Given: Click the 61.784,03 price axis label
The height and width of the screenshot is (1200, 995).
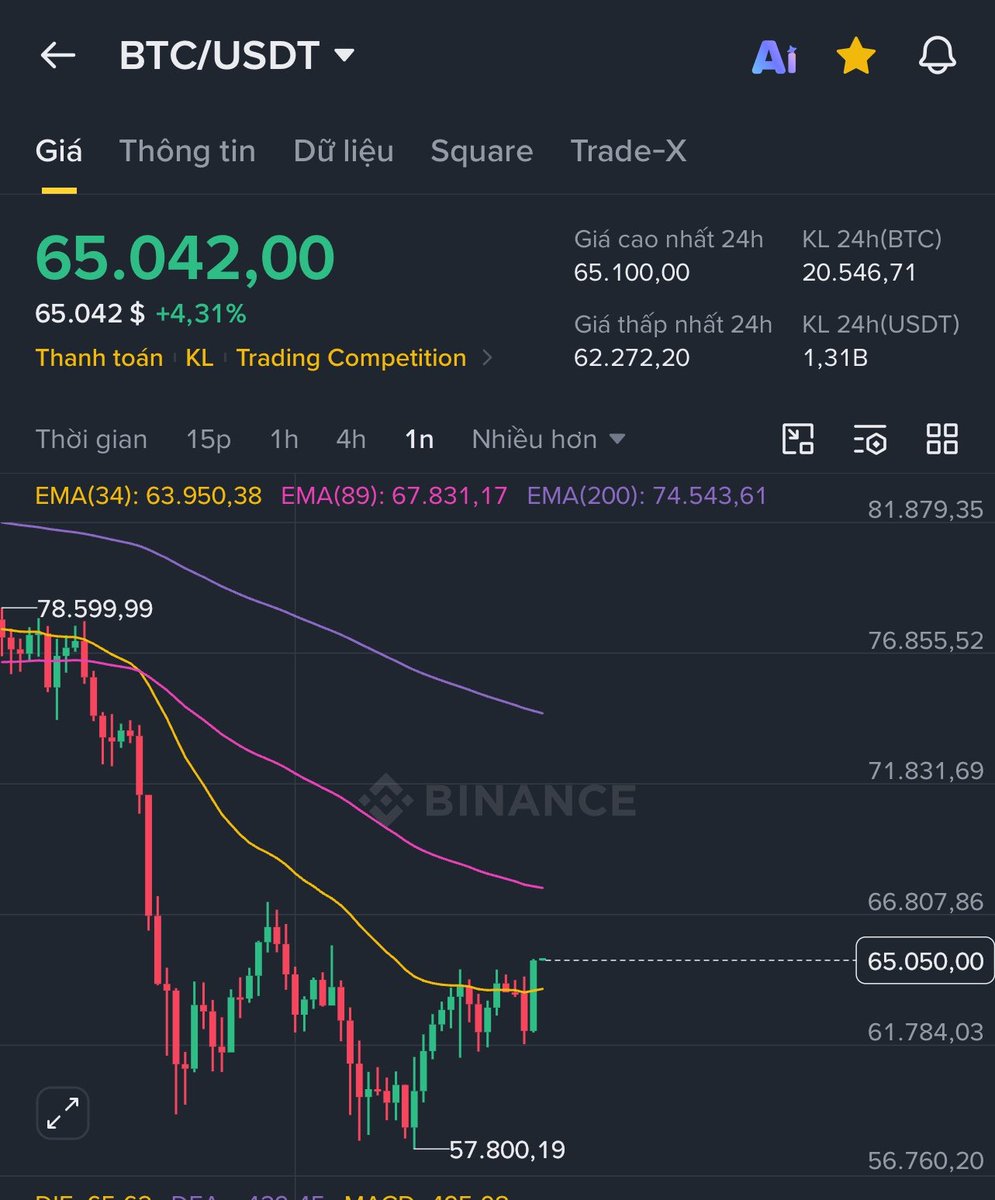Looking at the screenshot, I should 926,1032.
